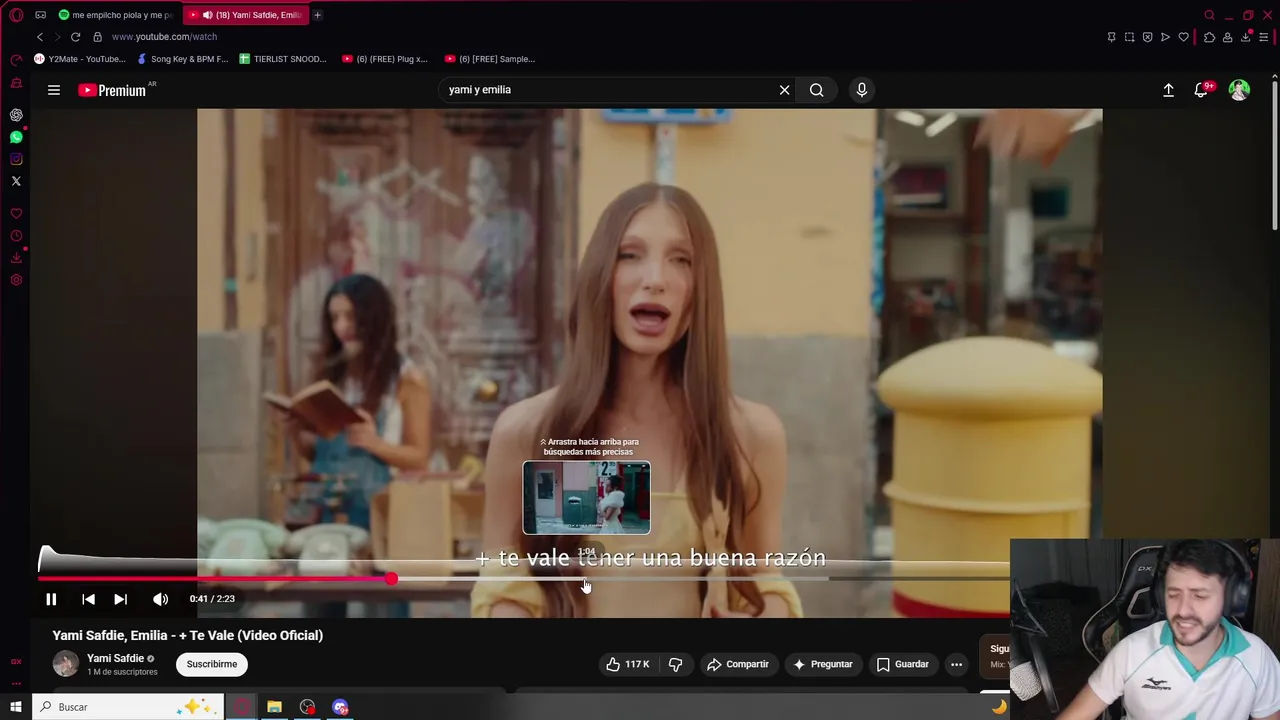Open the '(6) [FREE] Sample' bookmark

point(490,59)
